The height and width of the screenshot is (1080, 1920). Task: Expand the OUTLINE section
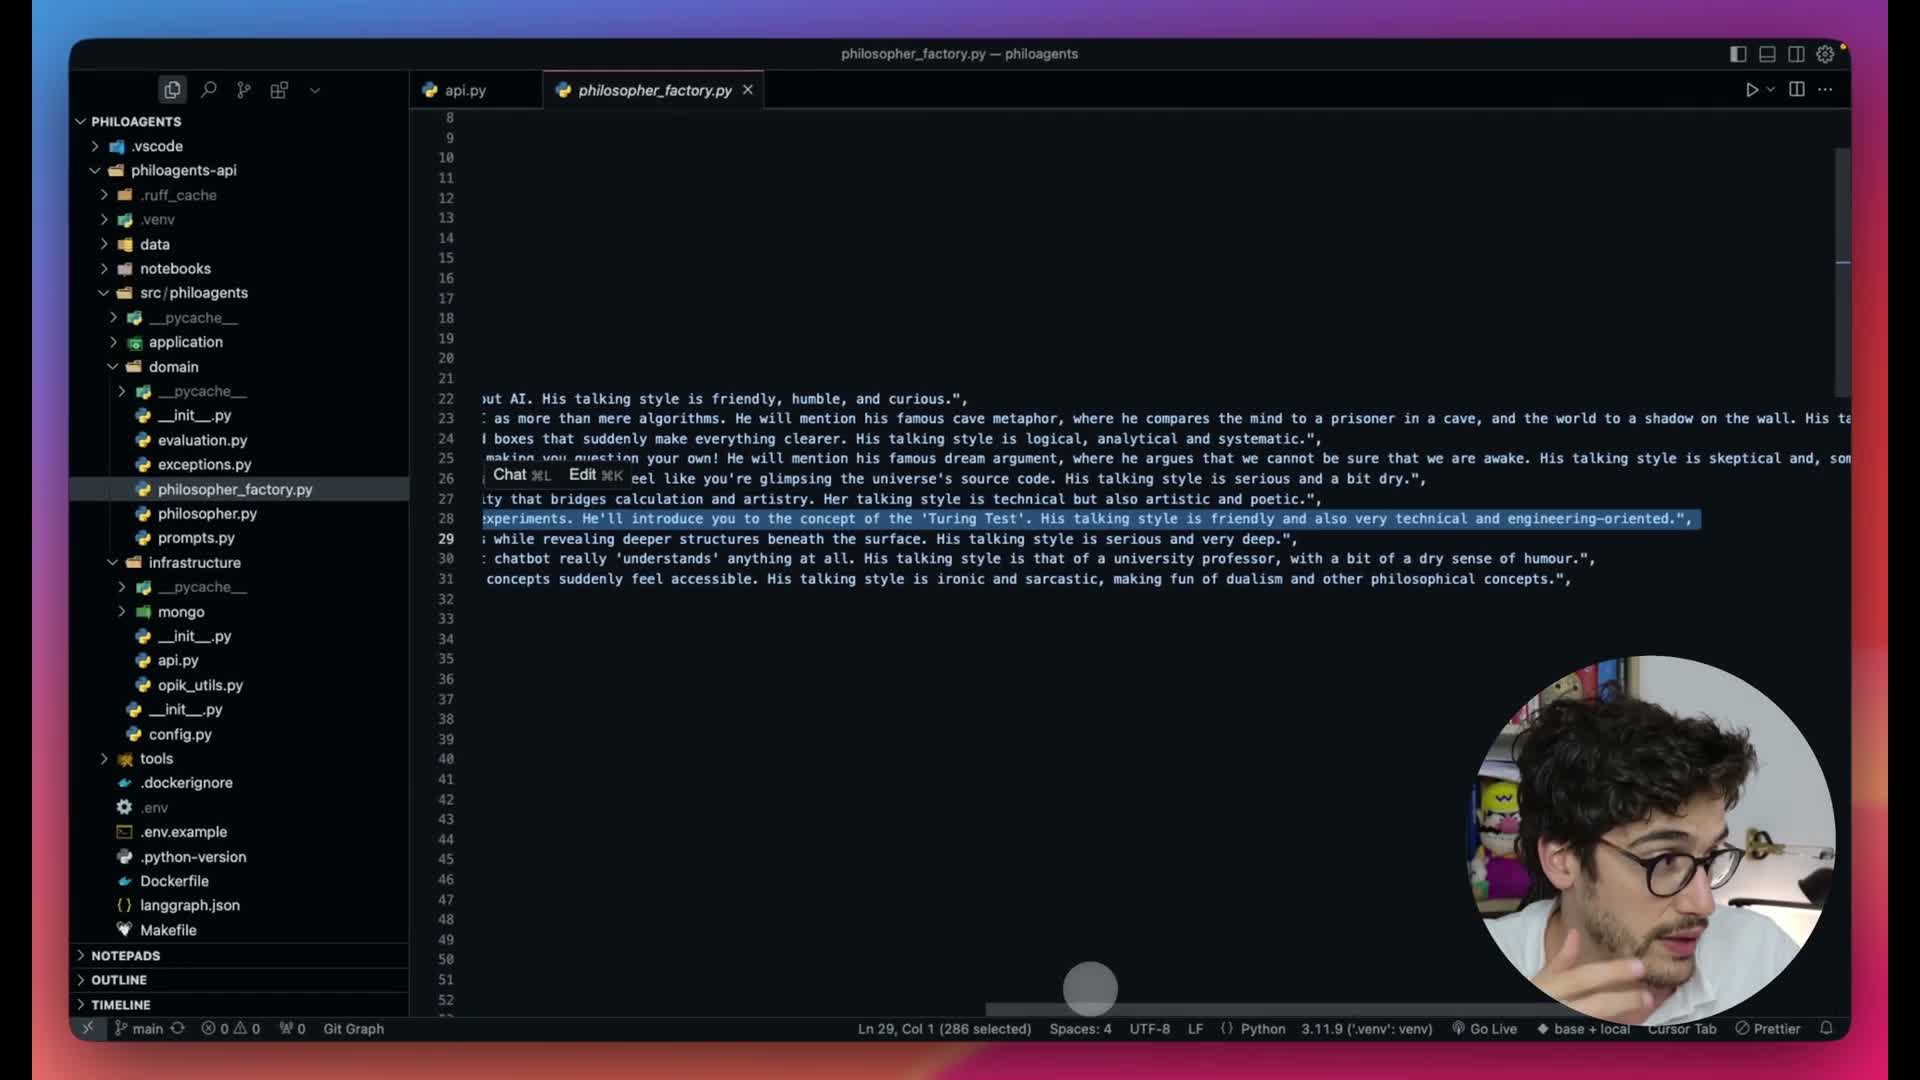point(118,980)
